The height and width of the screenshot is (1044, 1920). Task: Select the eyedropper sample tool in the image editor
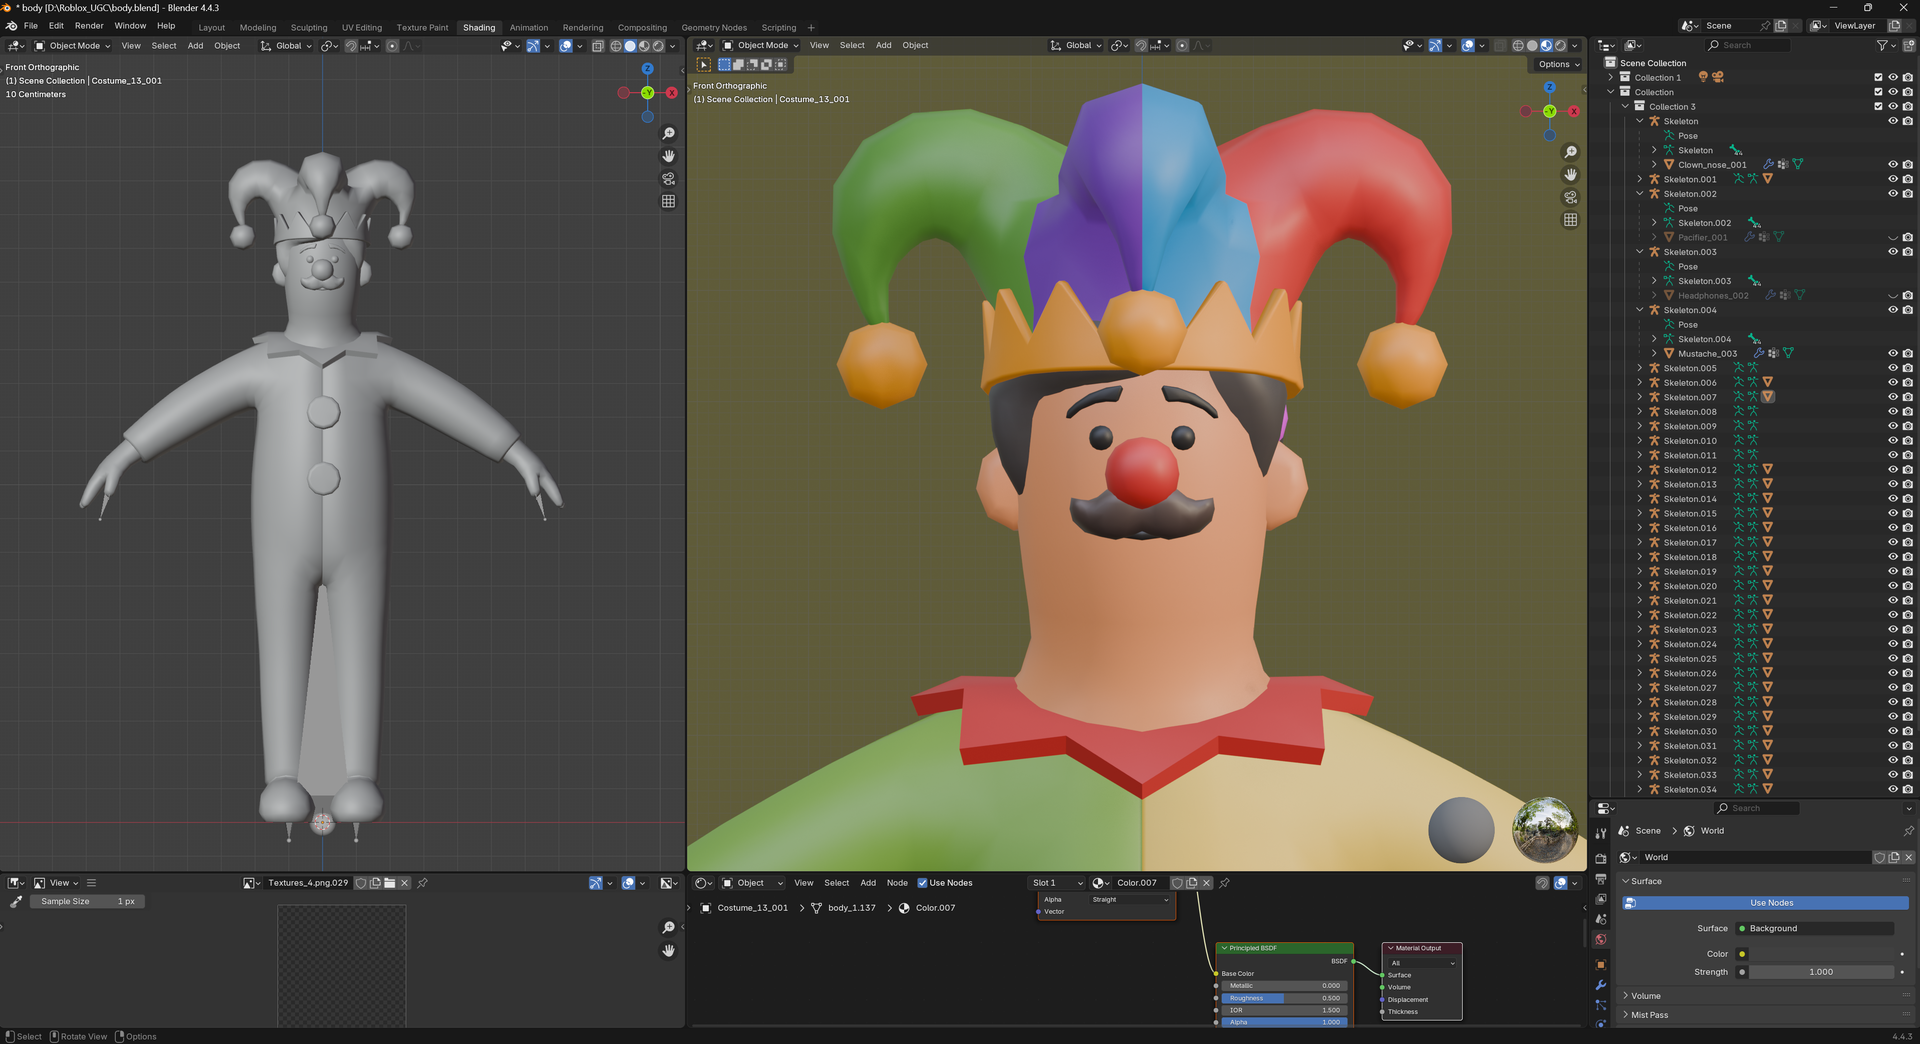tap(15, 901)
